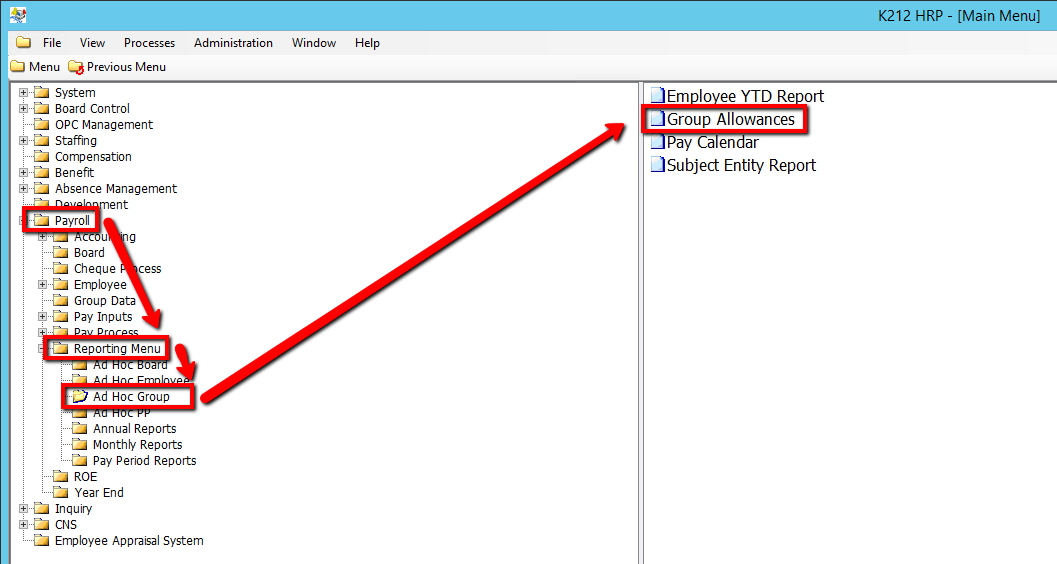Open the Processes menu
1057x564 pixels.
point(149,43)
